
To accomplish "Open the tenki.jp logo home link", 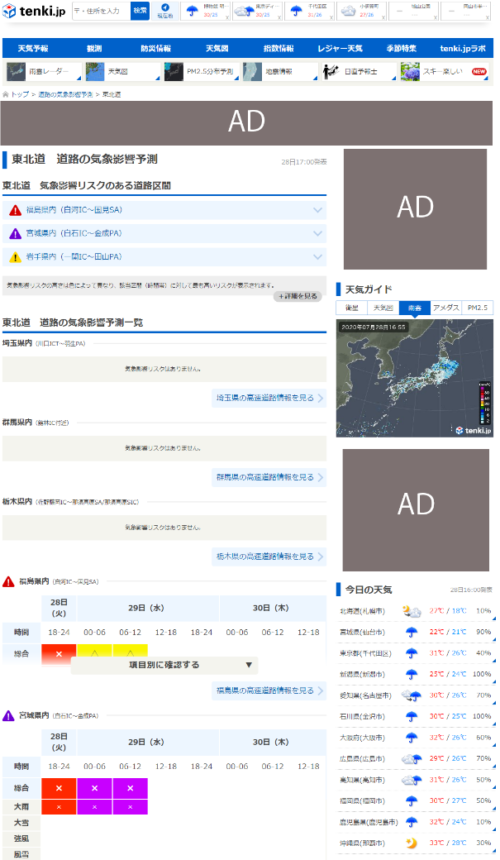I will pyautogui.click(x=34, y=11).
